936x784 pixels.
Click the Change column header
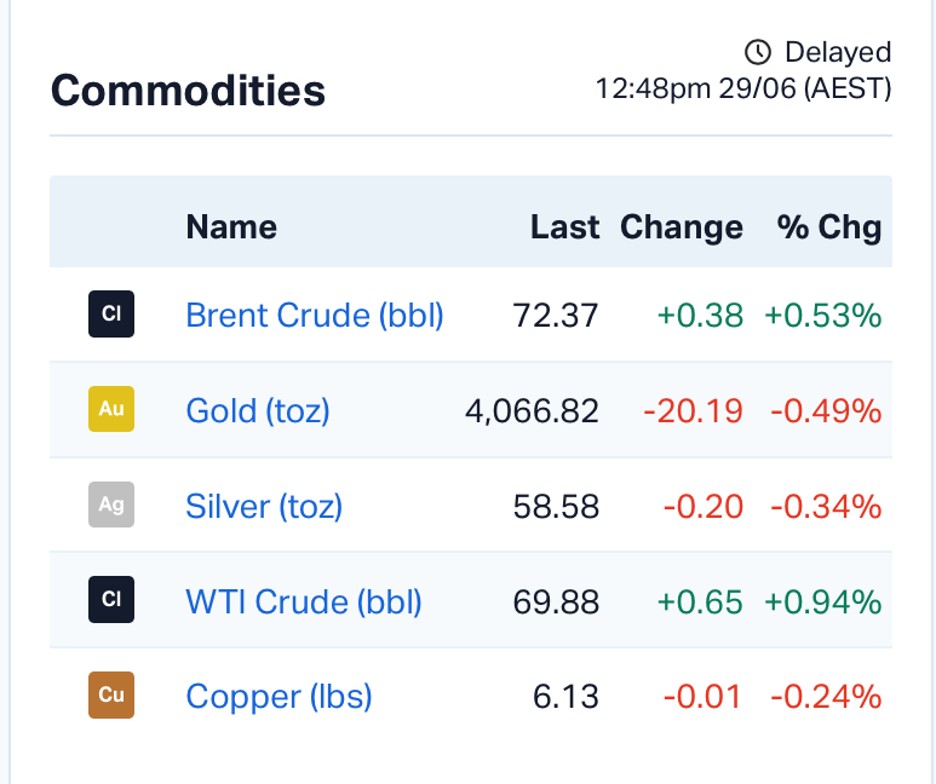tap(682, 227)
